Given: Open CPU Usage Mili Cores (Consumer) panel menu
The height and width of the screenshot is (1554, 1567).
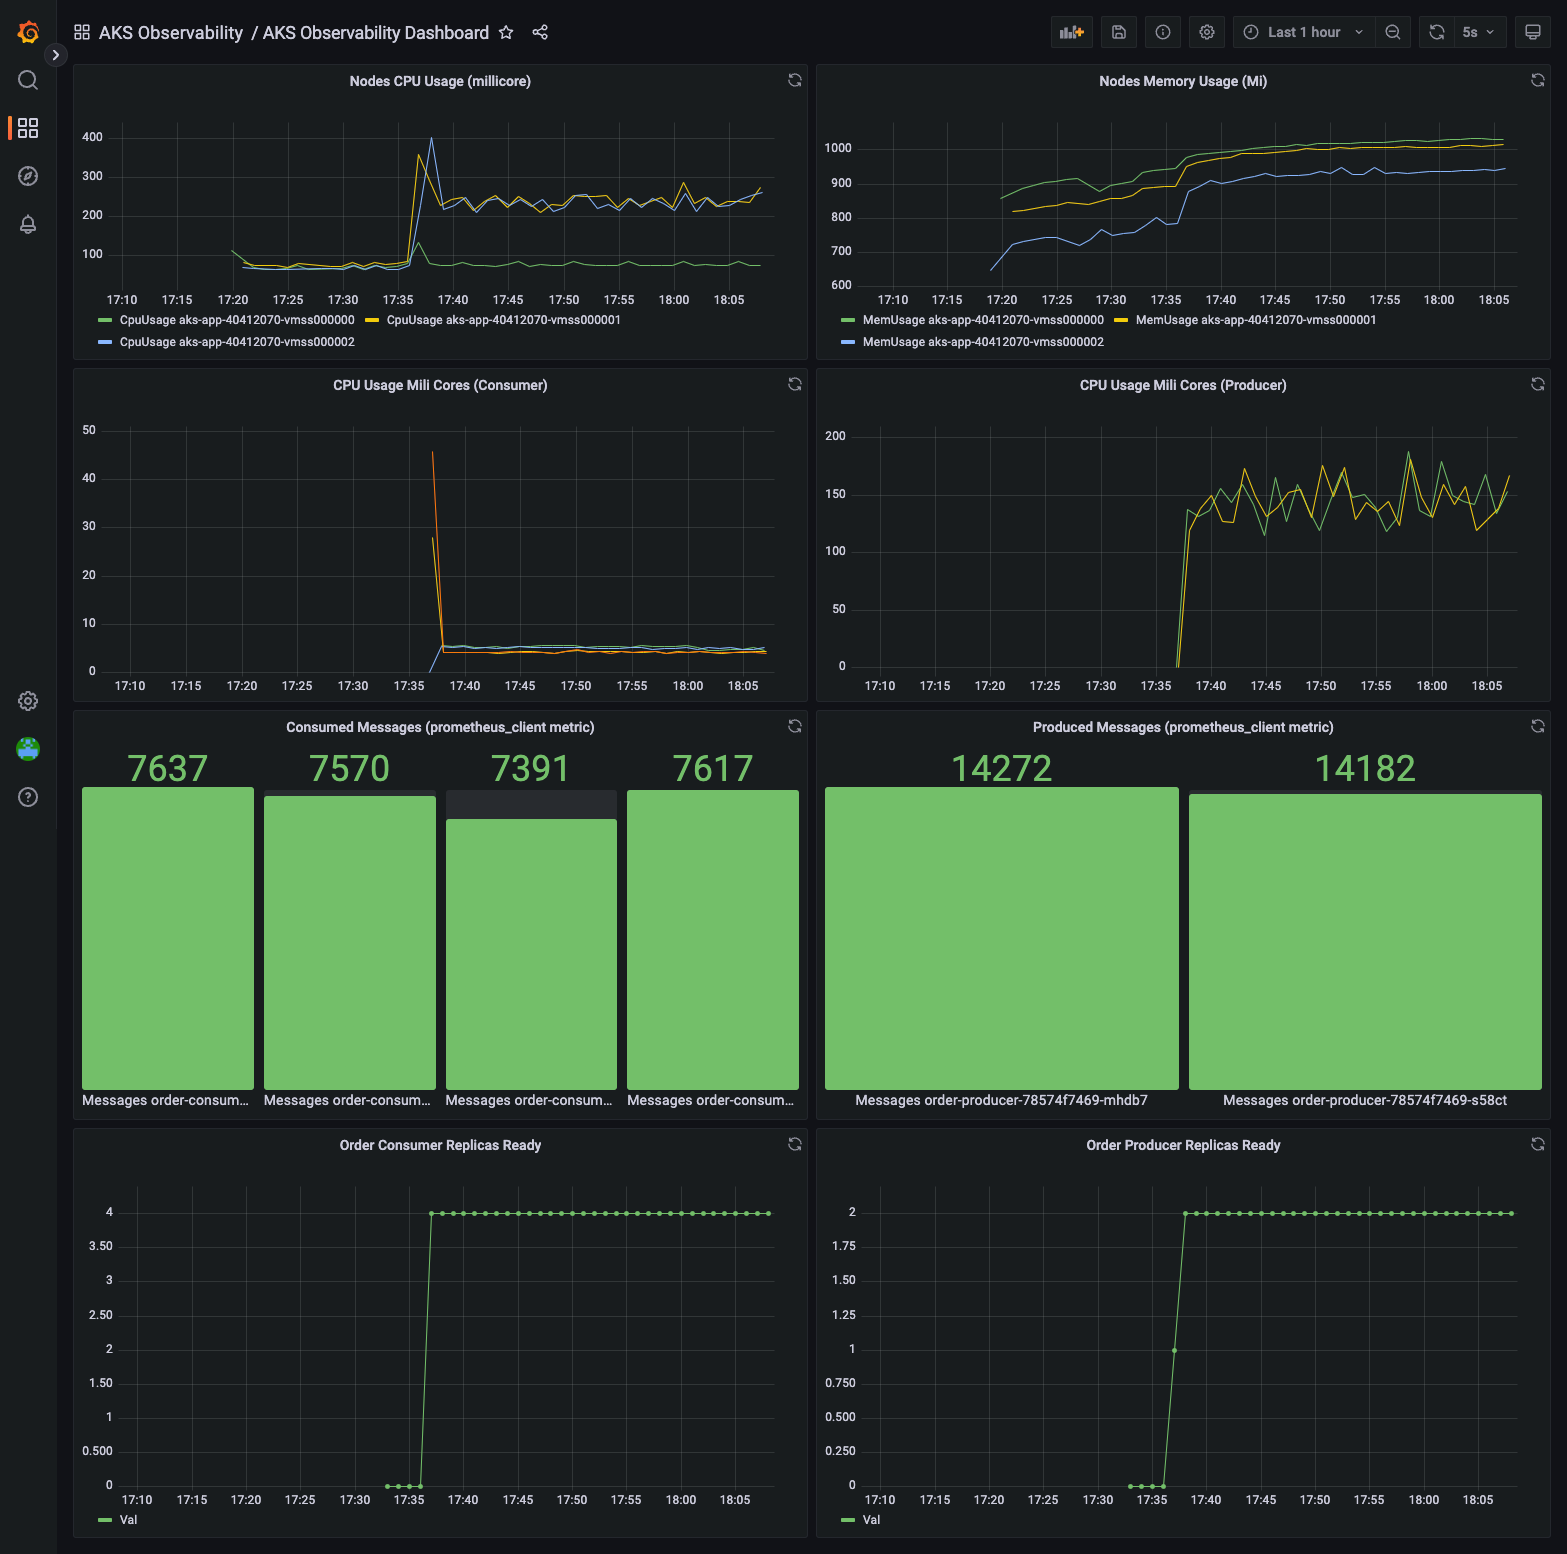Looking at the screenshot, I should click(x=440, y=385).
